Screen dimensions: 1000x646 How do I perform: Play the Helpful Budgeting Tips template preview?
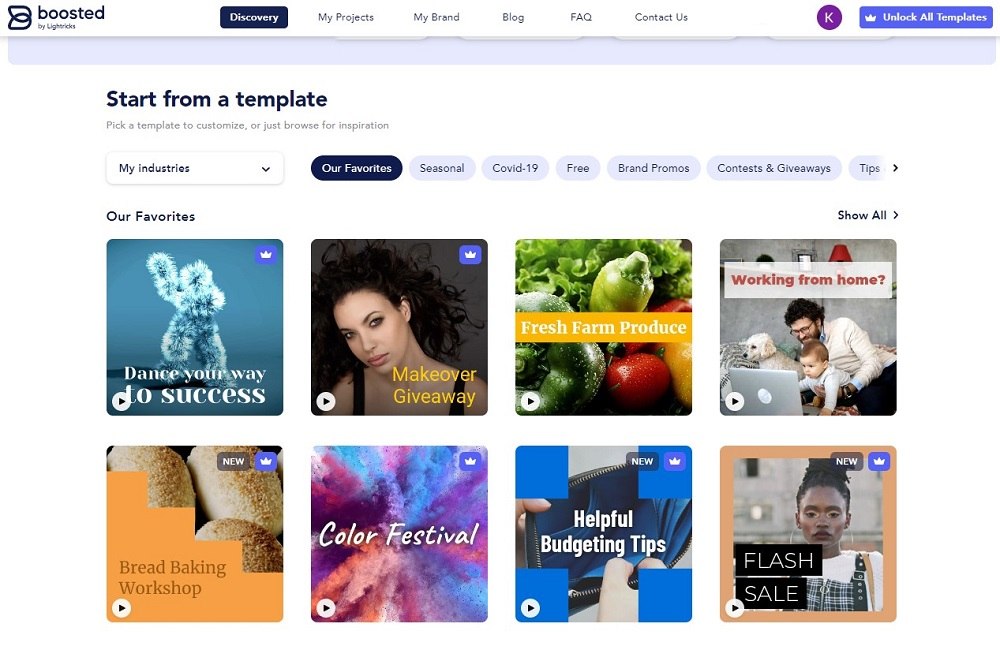click(x=530, y=608)
